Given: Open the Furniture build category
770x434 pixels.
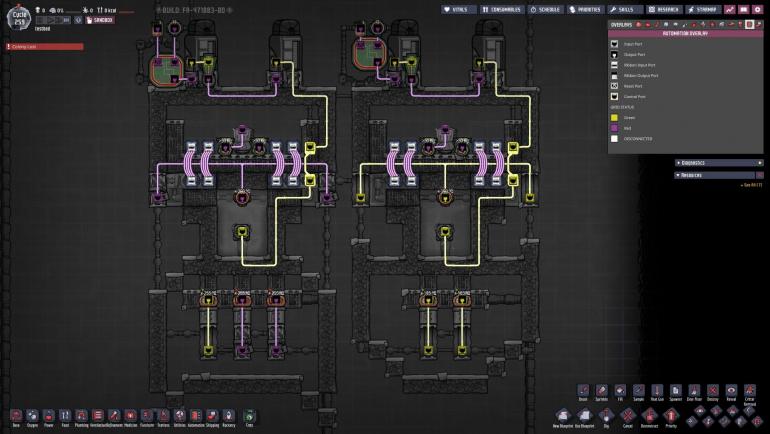Looking at the screenshot, I should pos(147,417).
